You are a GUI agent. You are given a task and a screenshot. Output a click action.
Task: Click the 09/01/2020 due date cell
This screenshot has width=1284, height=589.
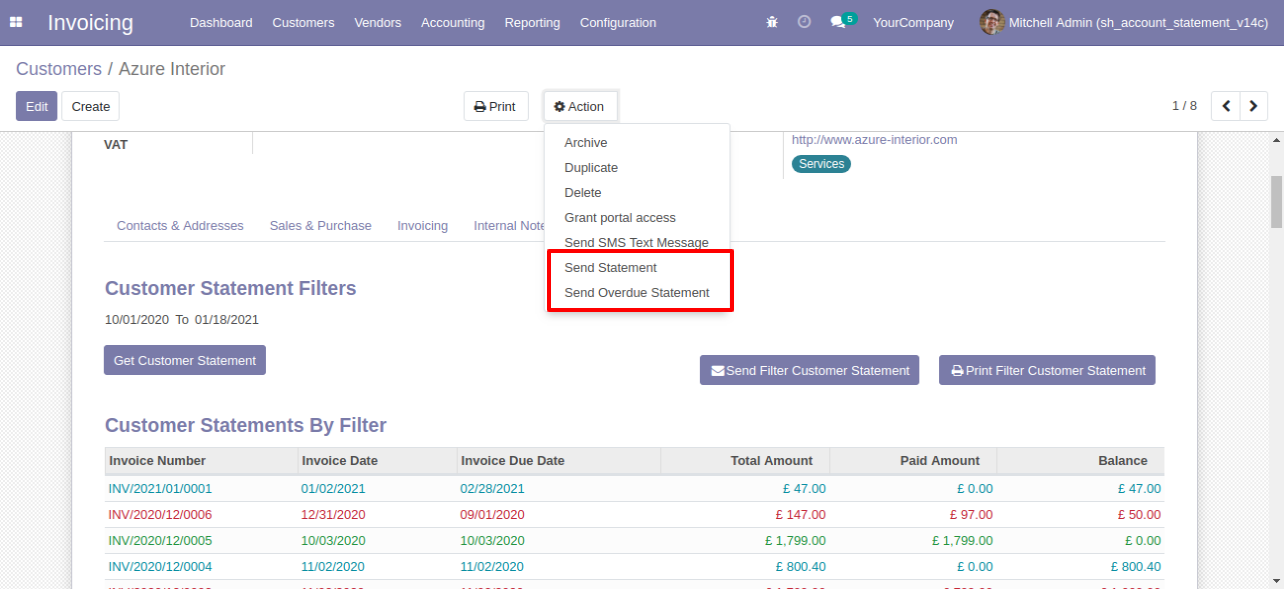[x=492, y=515]
